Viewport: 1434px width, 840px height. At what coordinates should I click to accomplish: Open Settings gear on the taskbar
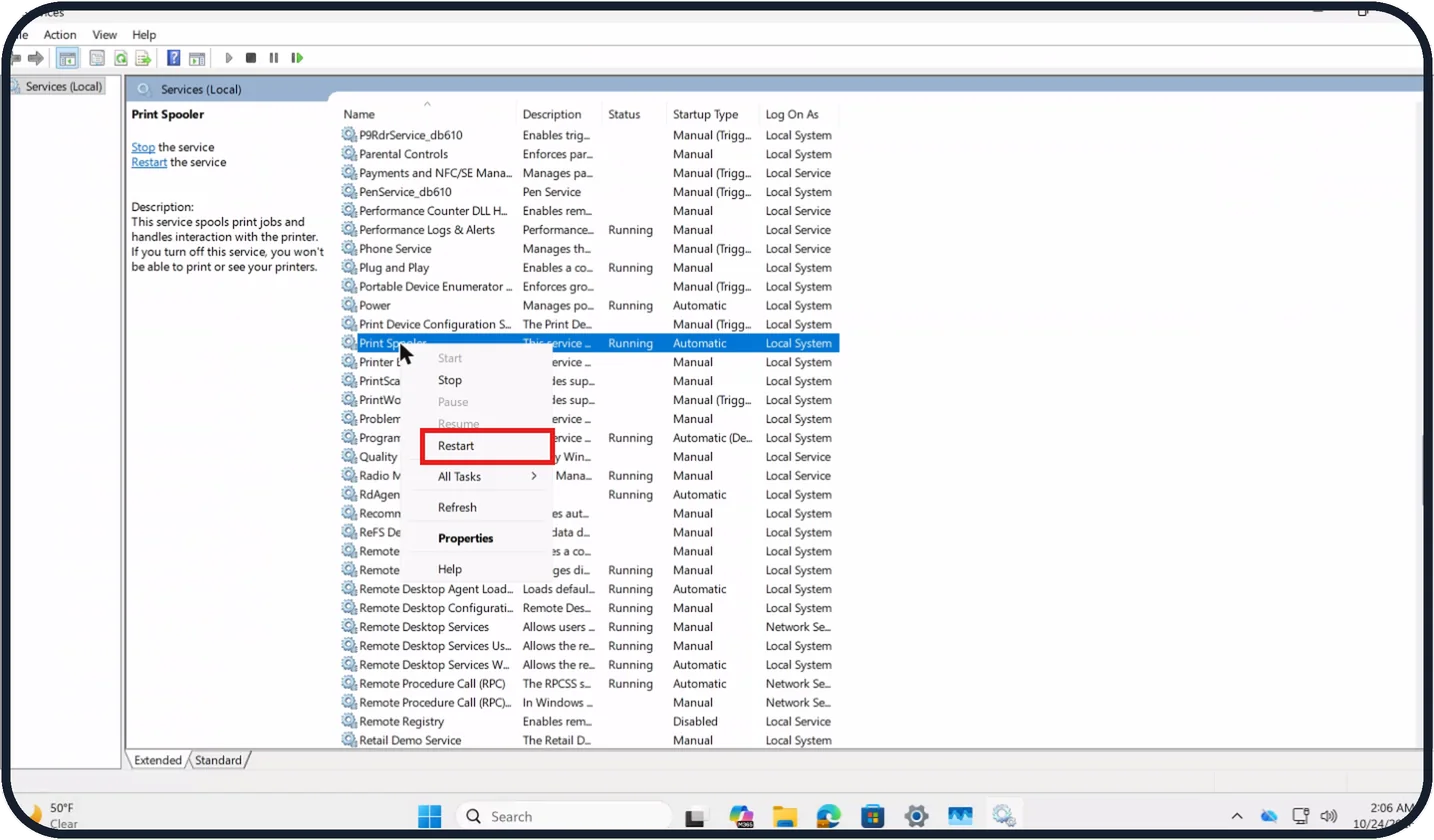(x=916, y=816)
